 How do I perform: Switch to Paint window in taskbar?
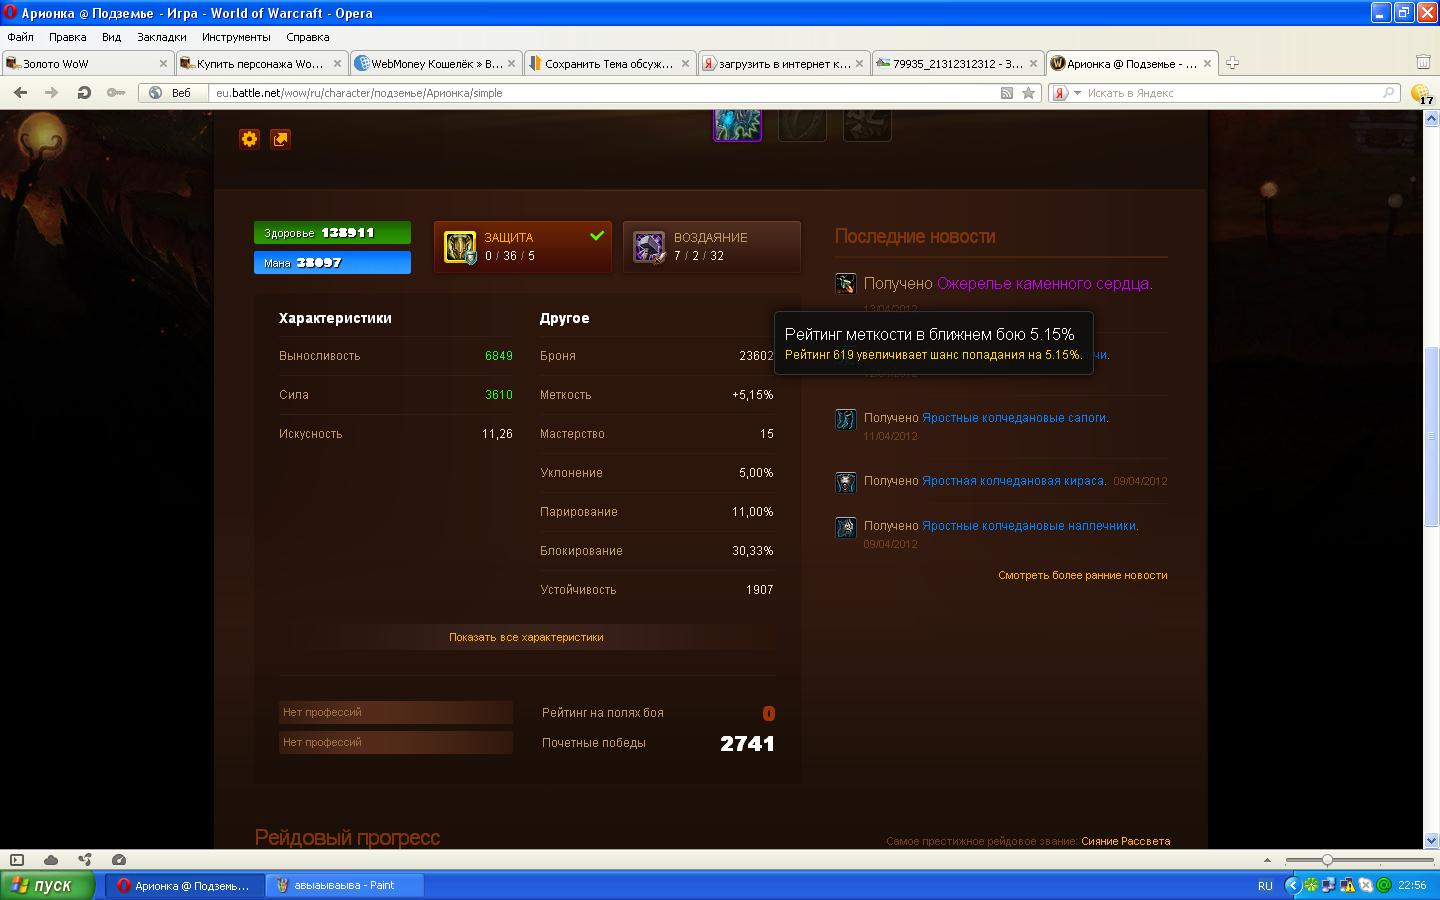345,885
